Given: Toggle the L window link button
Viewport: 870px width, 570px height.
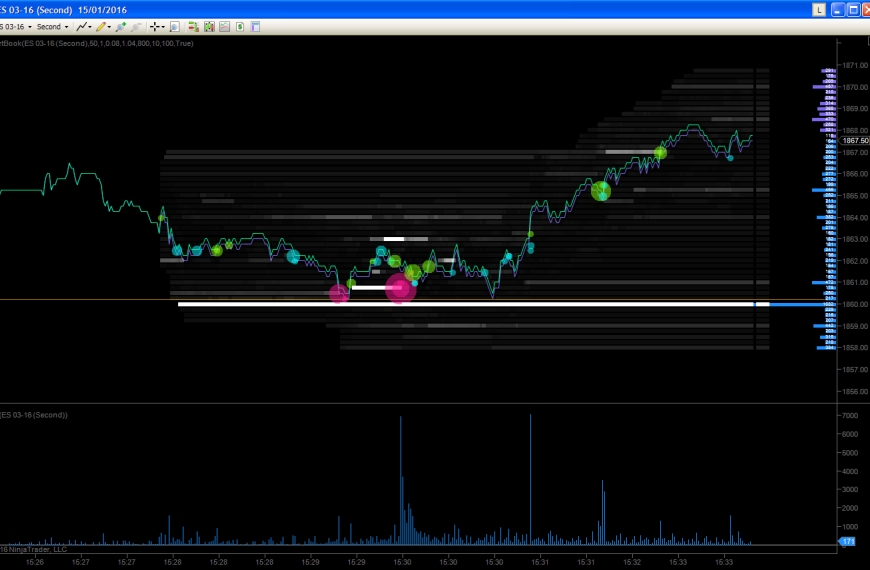Looking at the screenshot, I should (x=819, y=9).
